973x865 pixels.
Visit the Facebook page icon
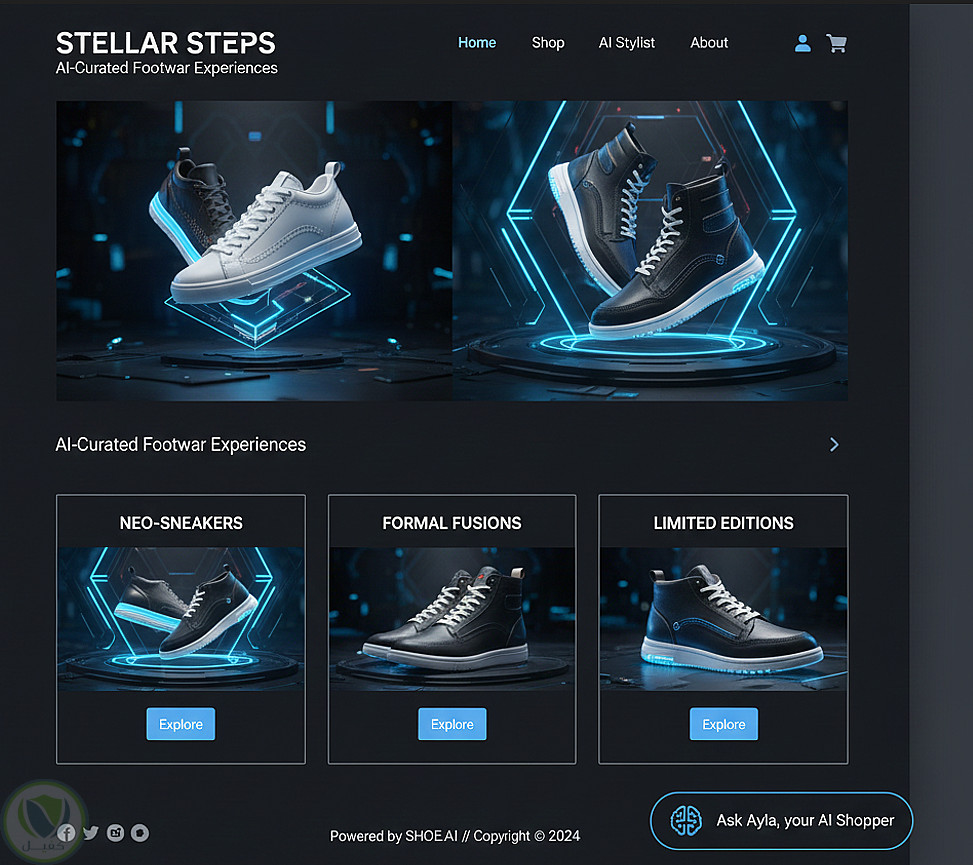coord(66,833)
